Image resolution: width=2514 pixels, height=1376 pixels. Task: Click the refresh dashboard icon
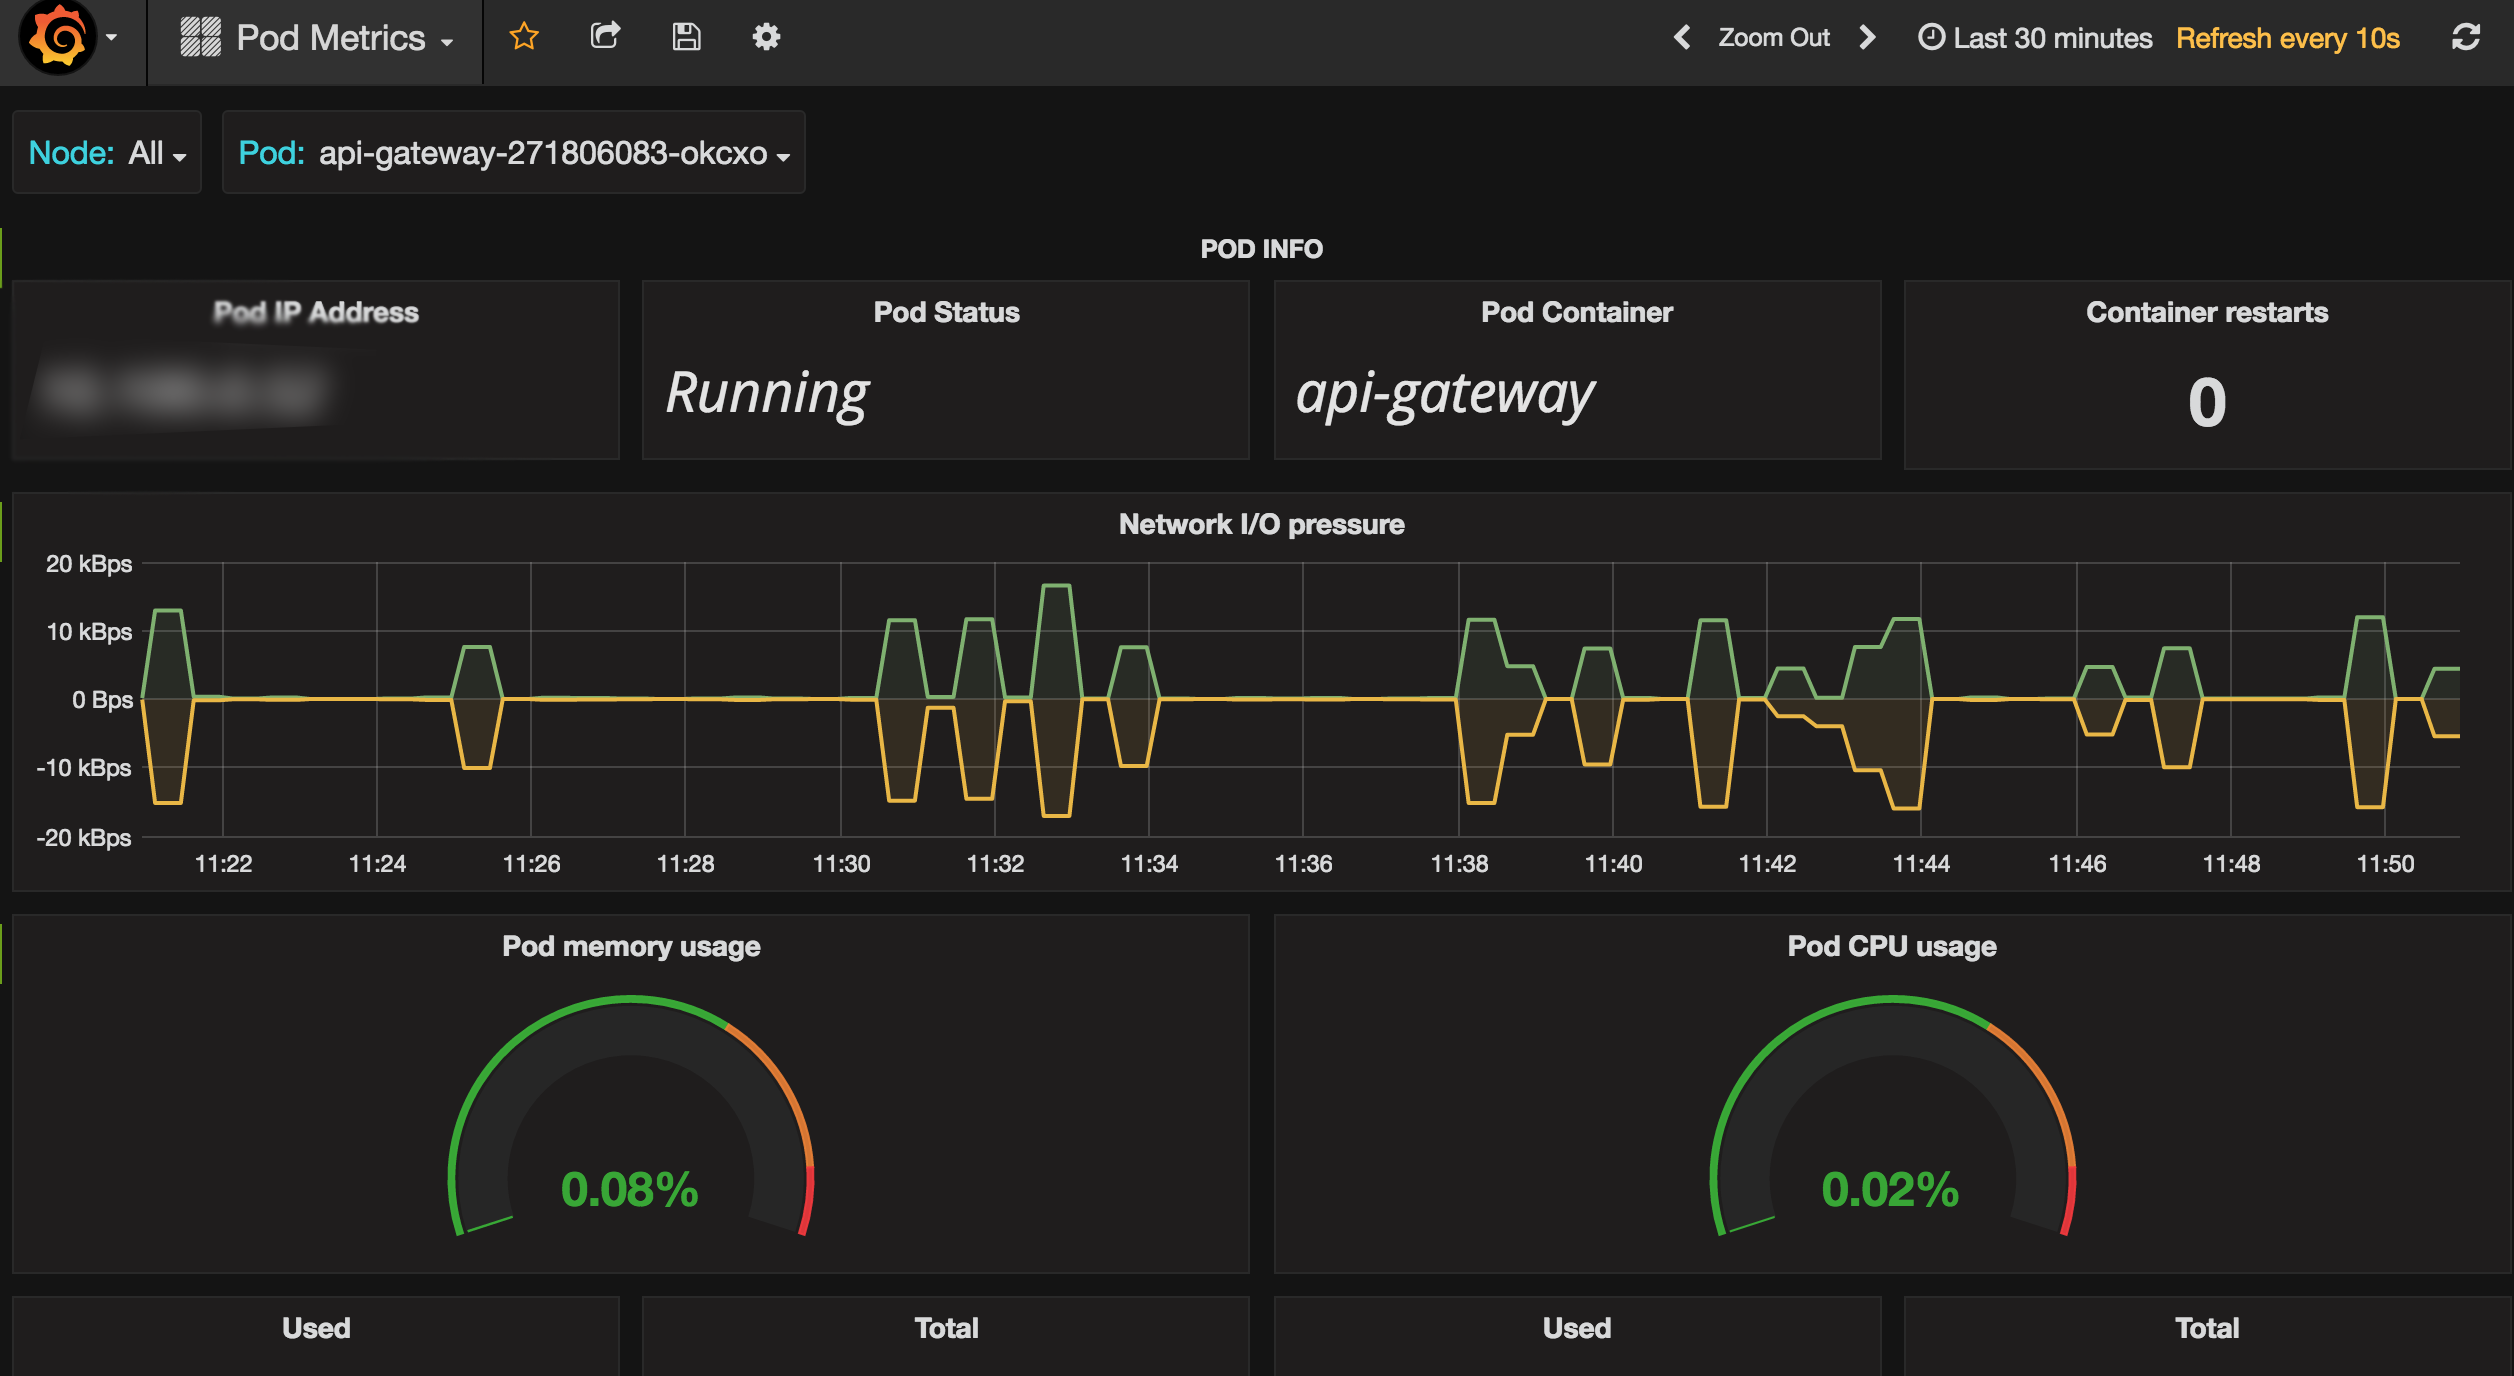2465,37
